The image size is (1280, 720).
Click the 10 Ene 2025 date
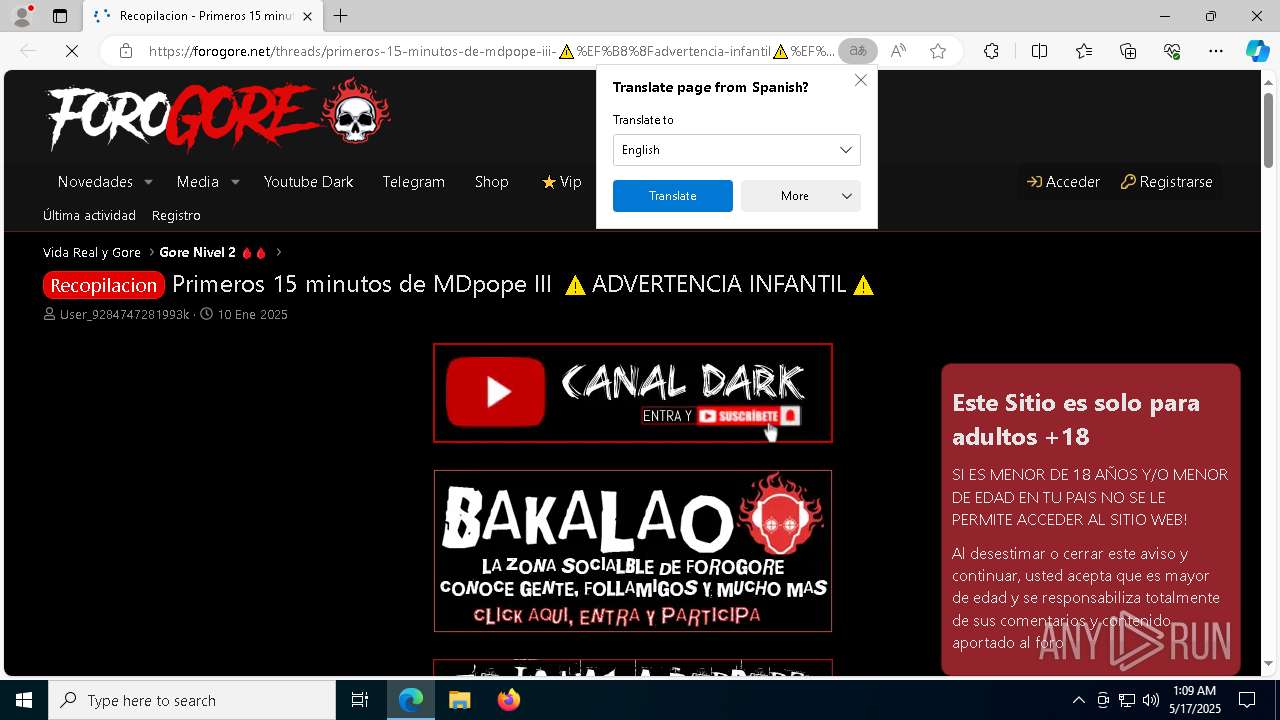[x=252, y=314]
